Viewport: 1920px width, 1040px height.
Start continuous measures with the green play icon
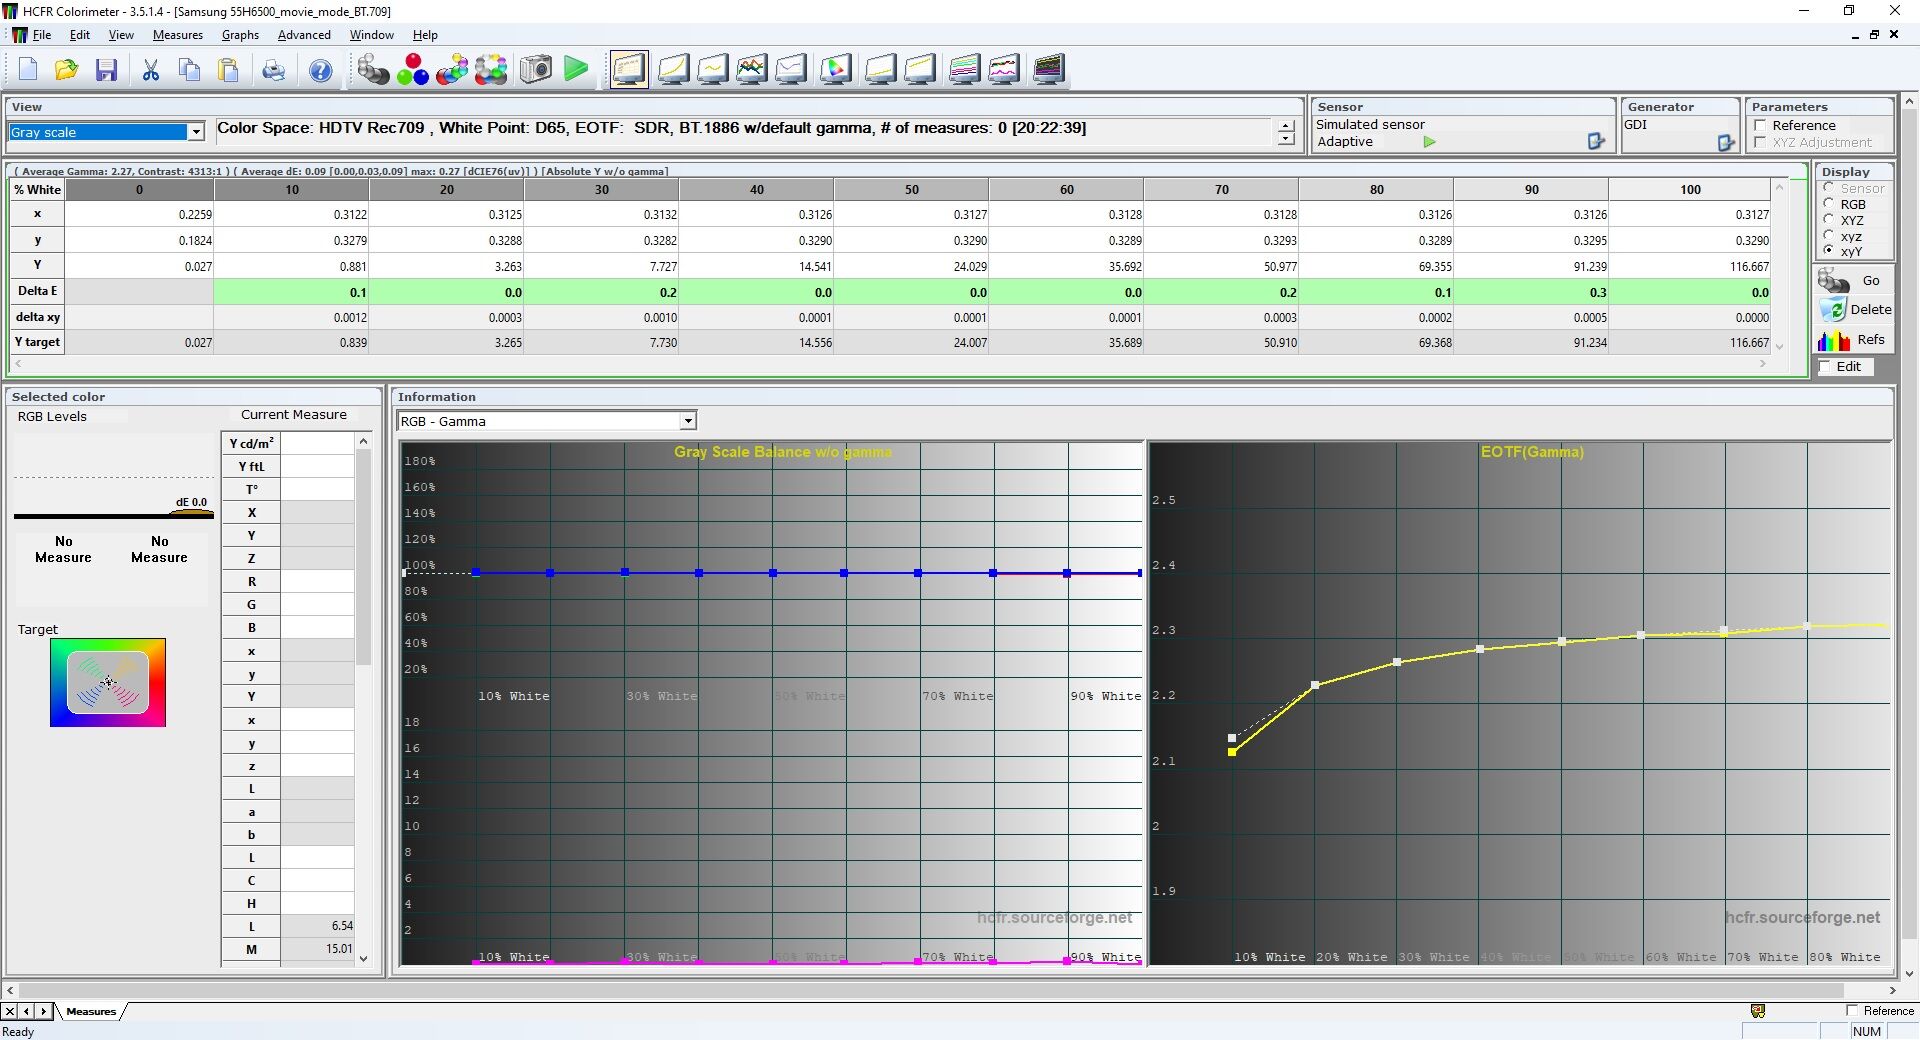576,69
